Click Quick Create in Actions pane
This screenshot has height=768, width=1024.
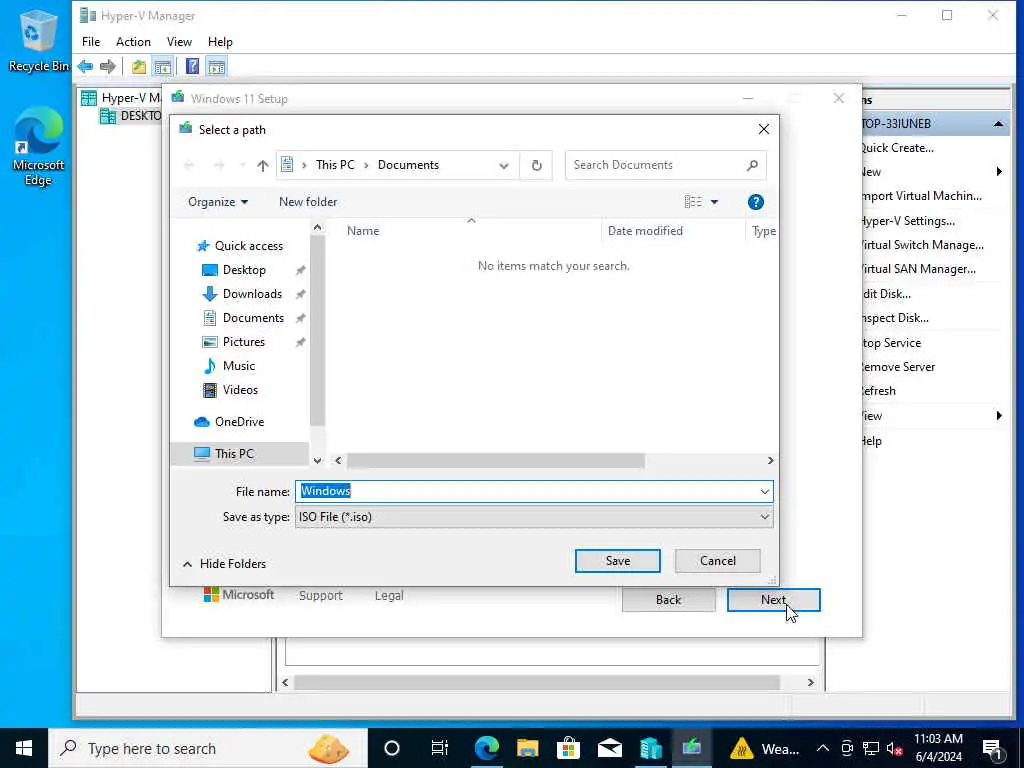click(x=898, y=148)
